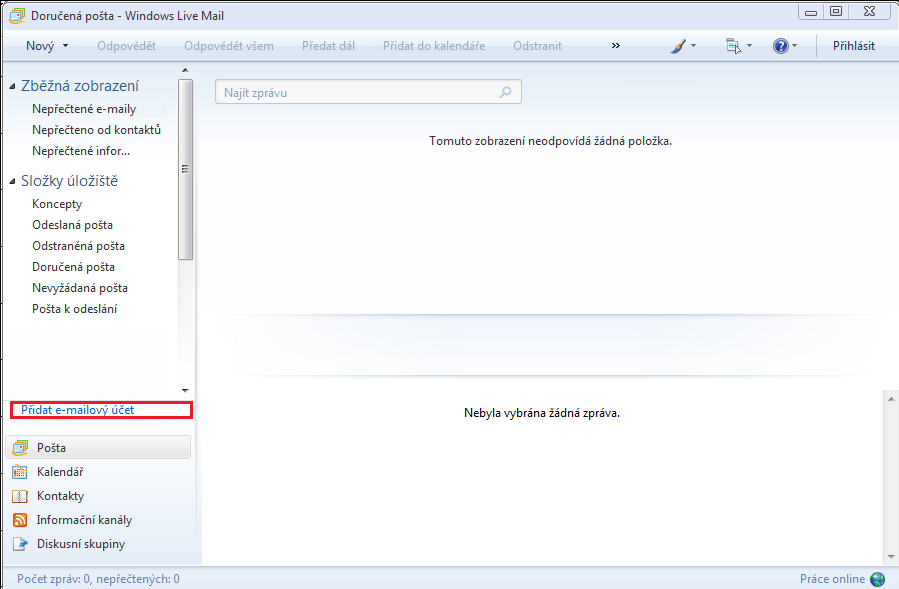Click the Práce online status text

coord(832,579)
